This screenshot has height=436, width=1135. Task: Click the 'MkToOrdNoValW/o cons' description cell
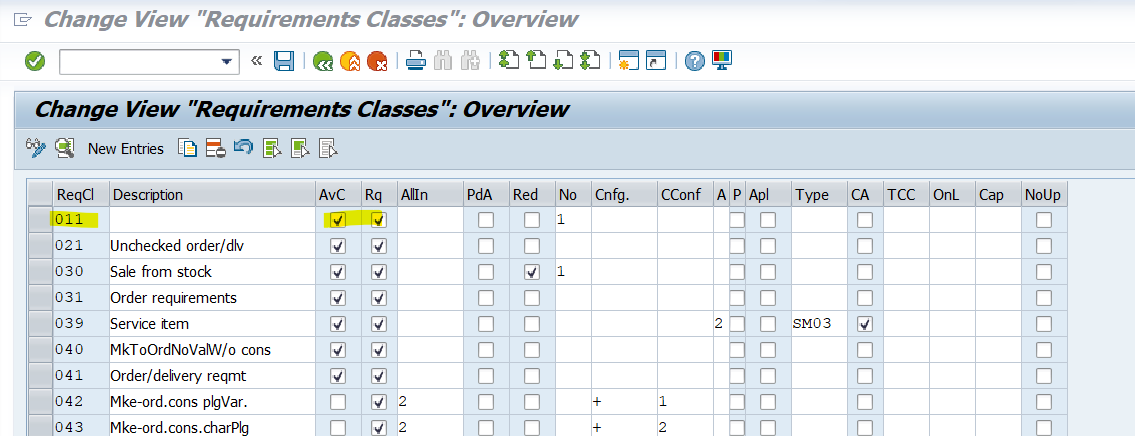coord(212,350)
